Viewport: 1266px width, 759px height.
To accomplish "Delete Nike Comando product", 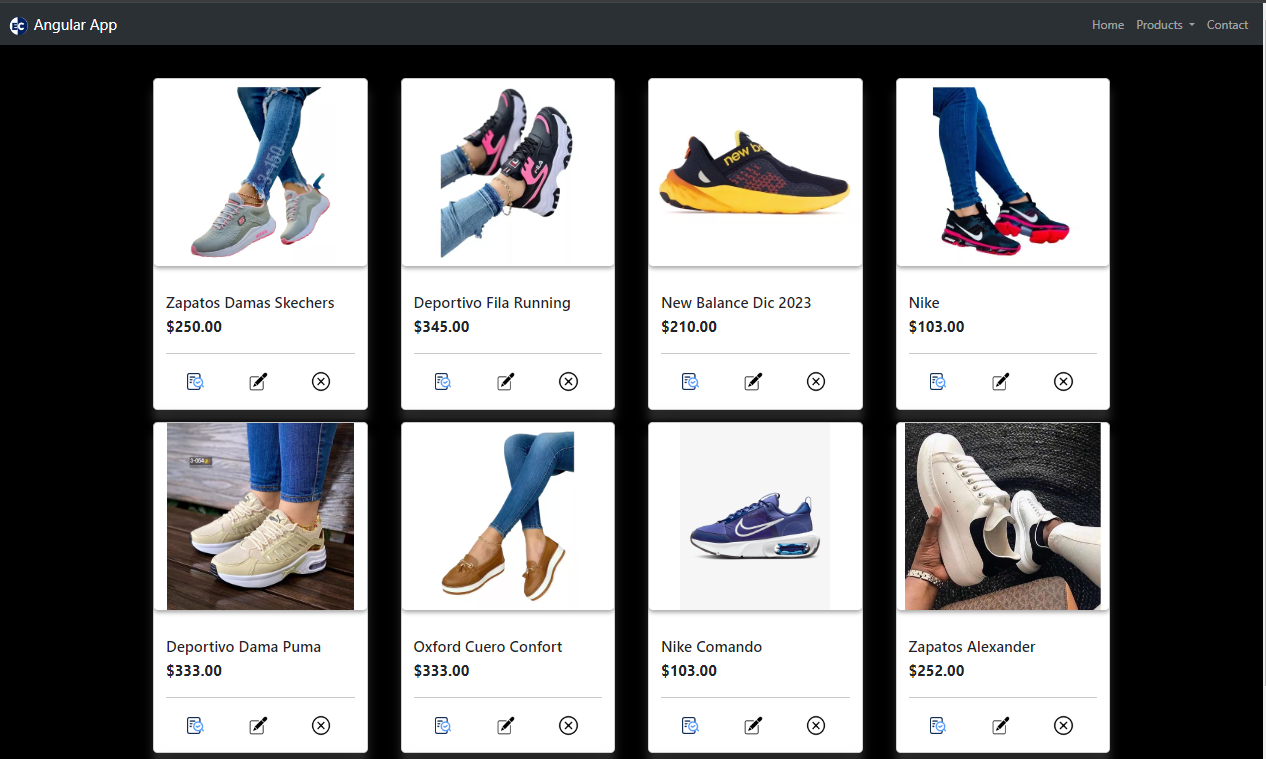I will coord(816,725).
